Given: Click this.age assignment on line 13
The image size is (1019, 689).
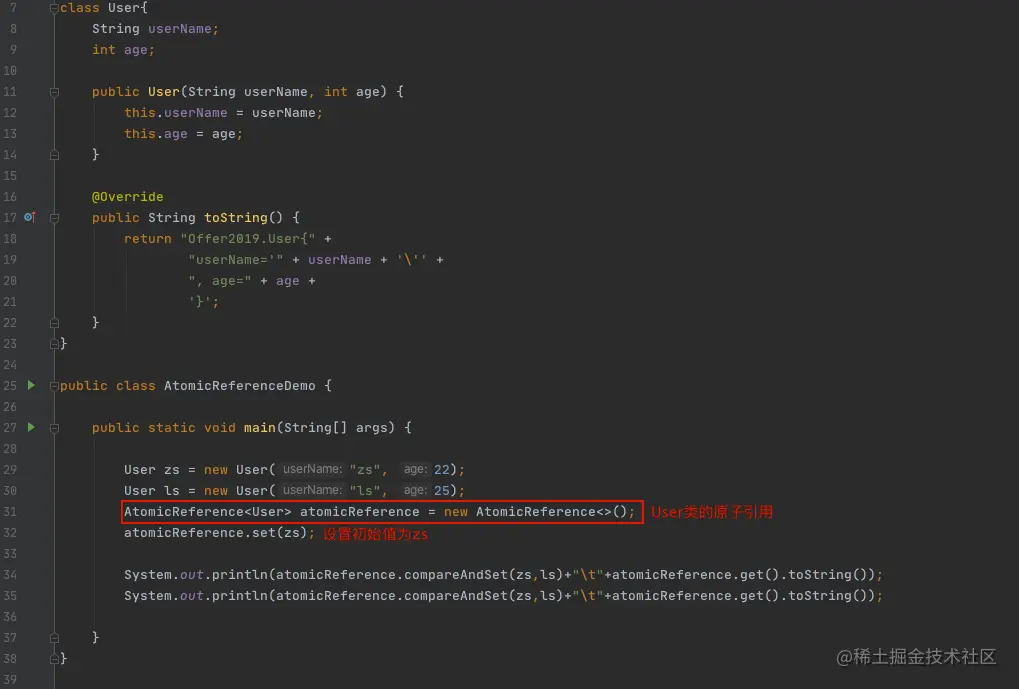Looking at the screenshot, I should coord(183,134).
